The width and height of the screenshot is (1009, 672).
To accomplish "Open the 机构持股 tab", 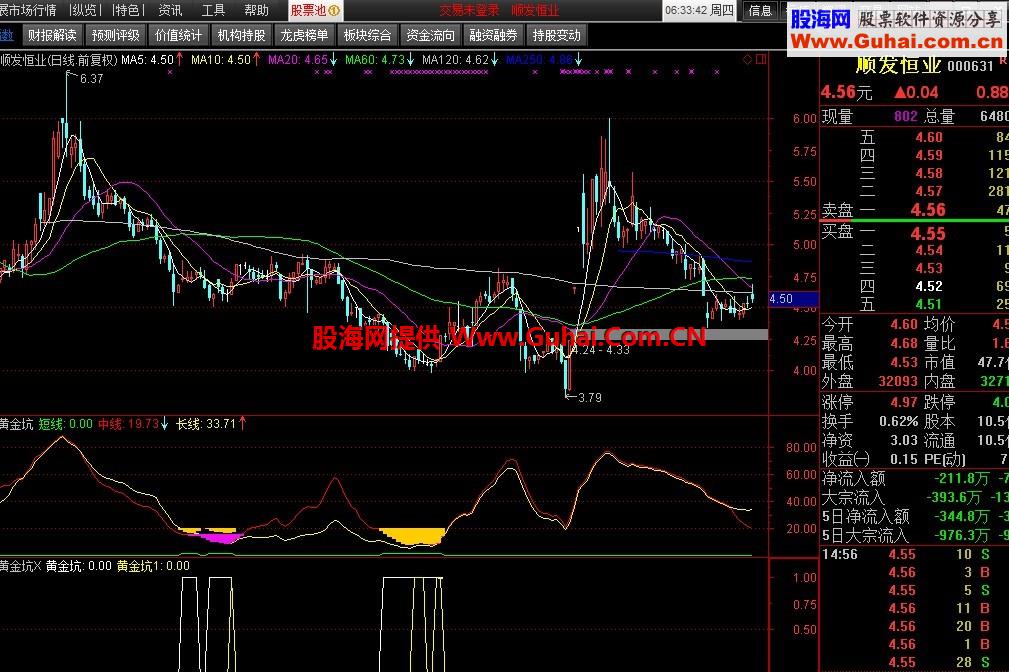I will tap(241, 35).
